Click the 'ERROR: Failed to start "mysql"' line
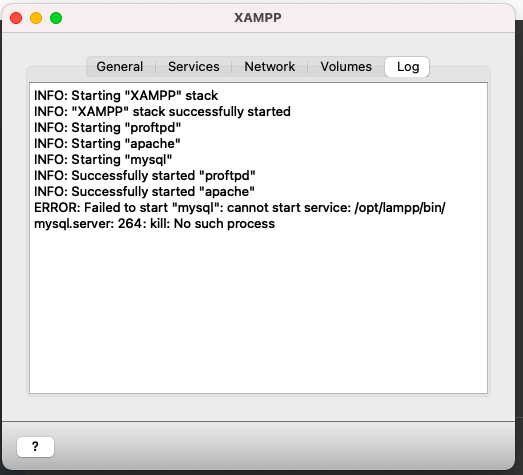Screen dimensions: 523x475 click(240, 208)
